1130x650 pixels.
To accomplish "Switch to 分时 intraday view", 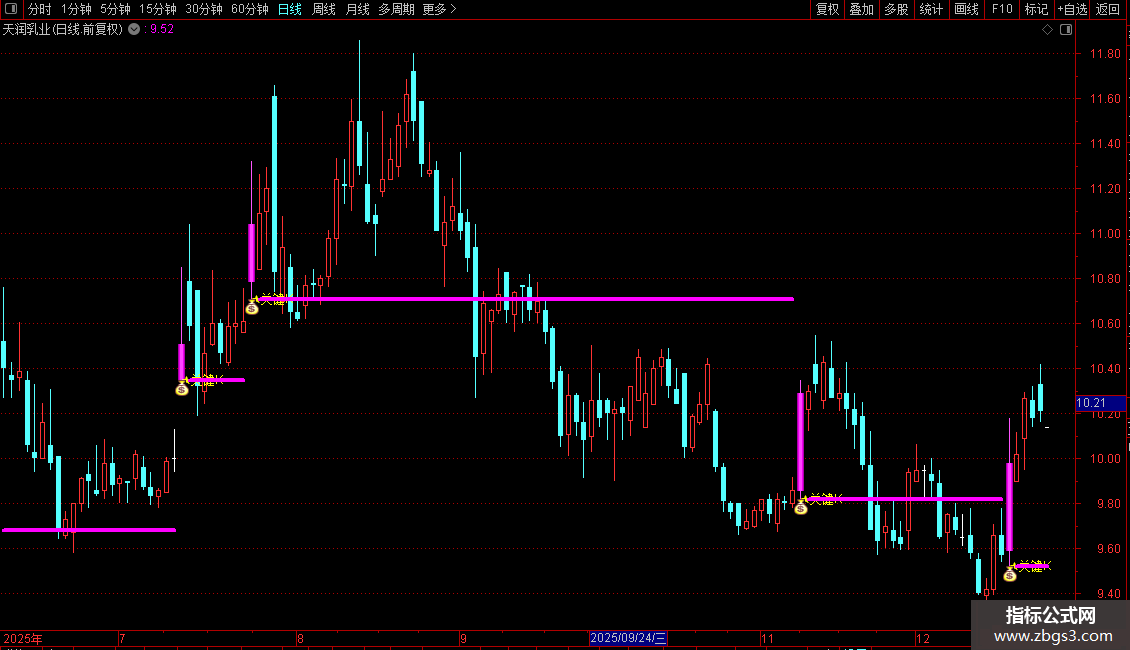I will [40, 9].
